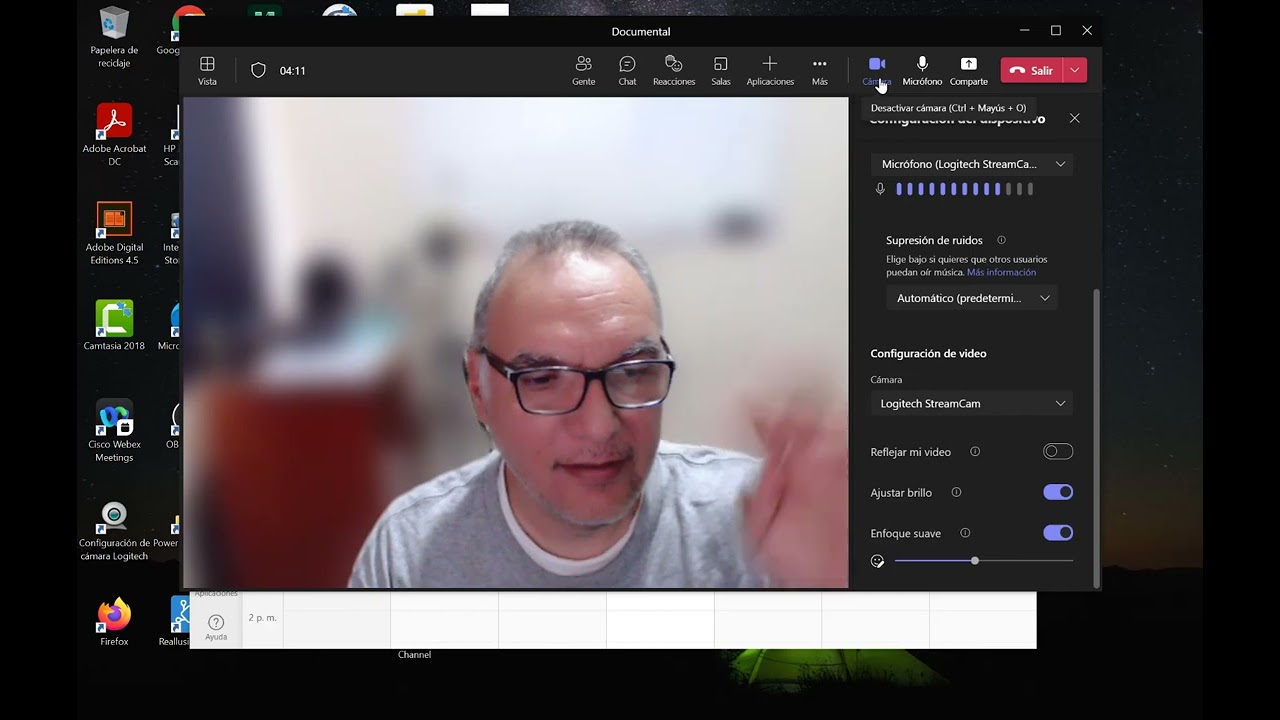This screenshot has height=720, width=1280.
Task: Adjust the soft focus intensity slider
Action: tap(984, 561)
